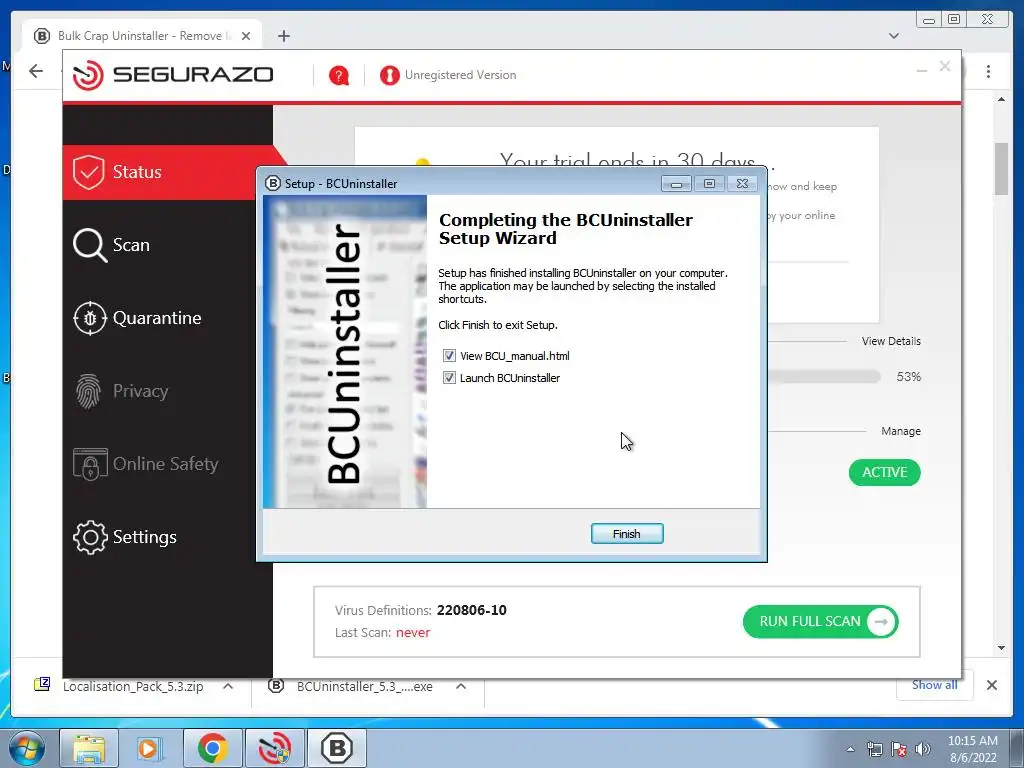This screenshot has width=1024, height=768.
Task: Click Show all downloads
Action: click(935, 684)
